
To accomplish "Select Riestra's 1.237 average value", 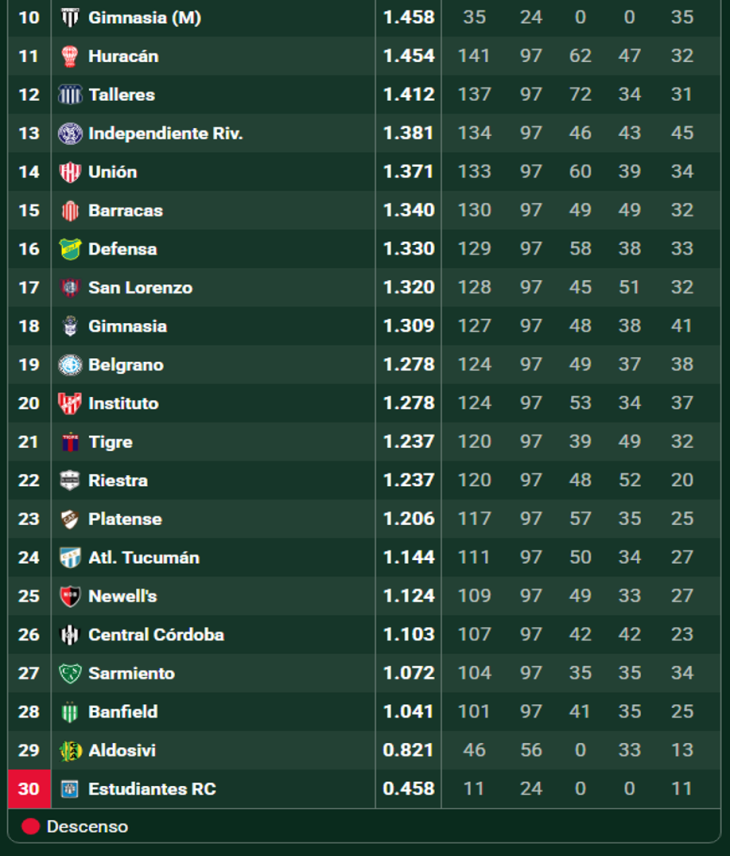I will pos(408,480).
